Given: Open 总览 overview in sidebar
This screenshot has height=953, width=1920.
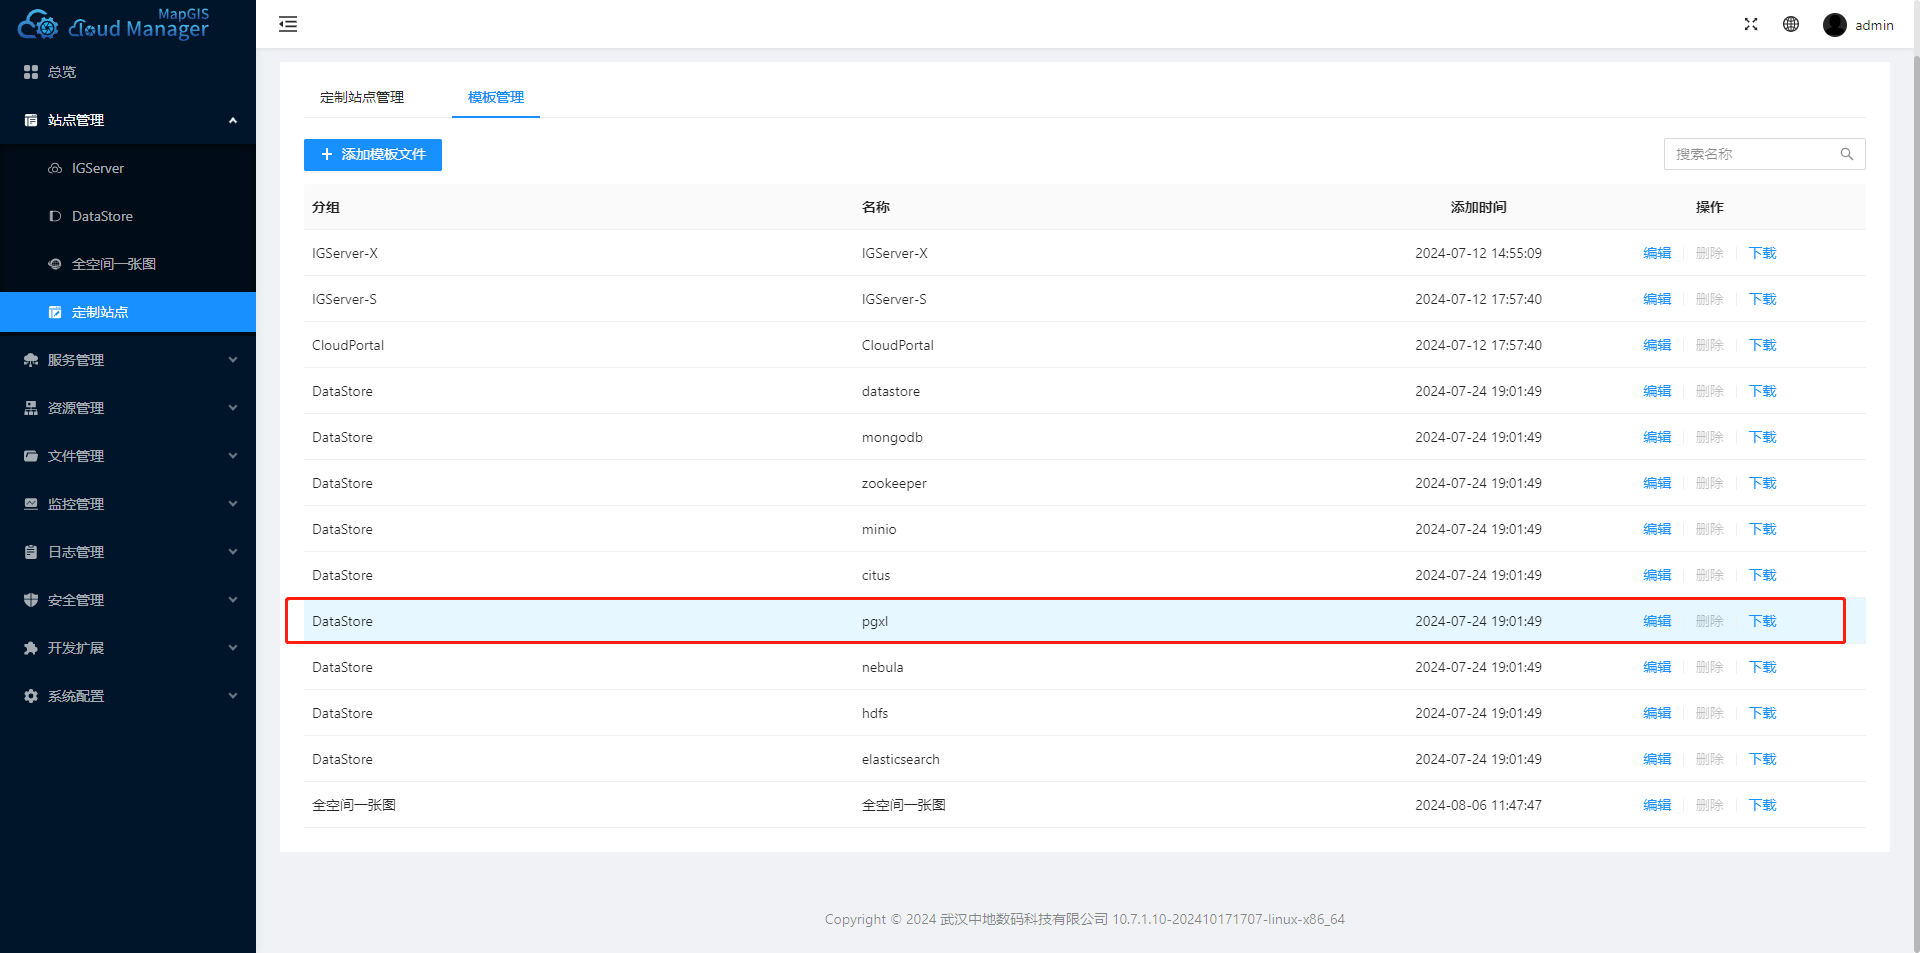Looking at the screenshot, I should (128, 72).
